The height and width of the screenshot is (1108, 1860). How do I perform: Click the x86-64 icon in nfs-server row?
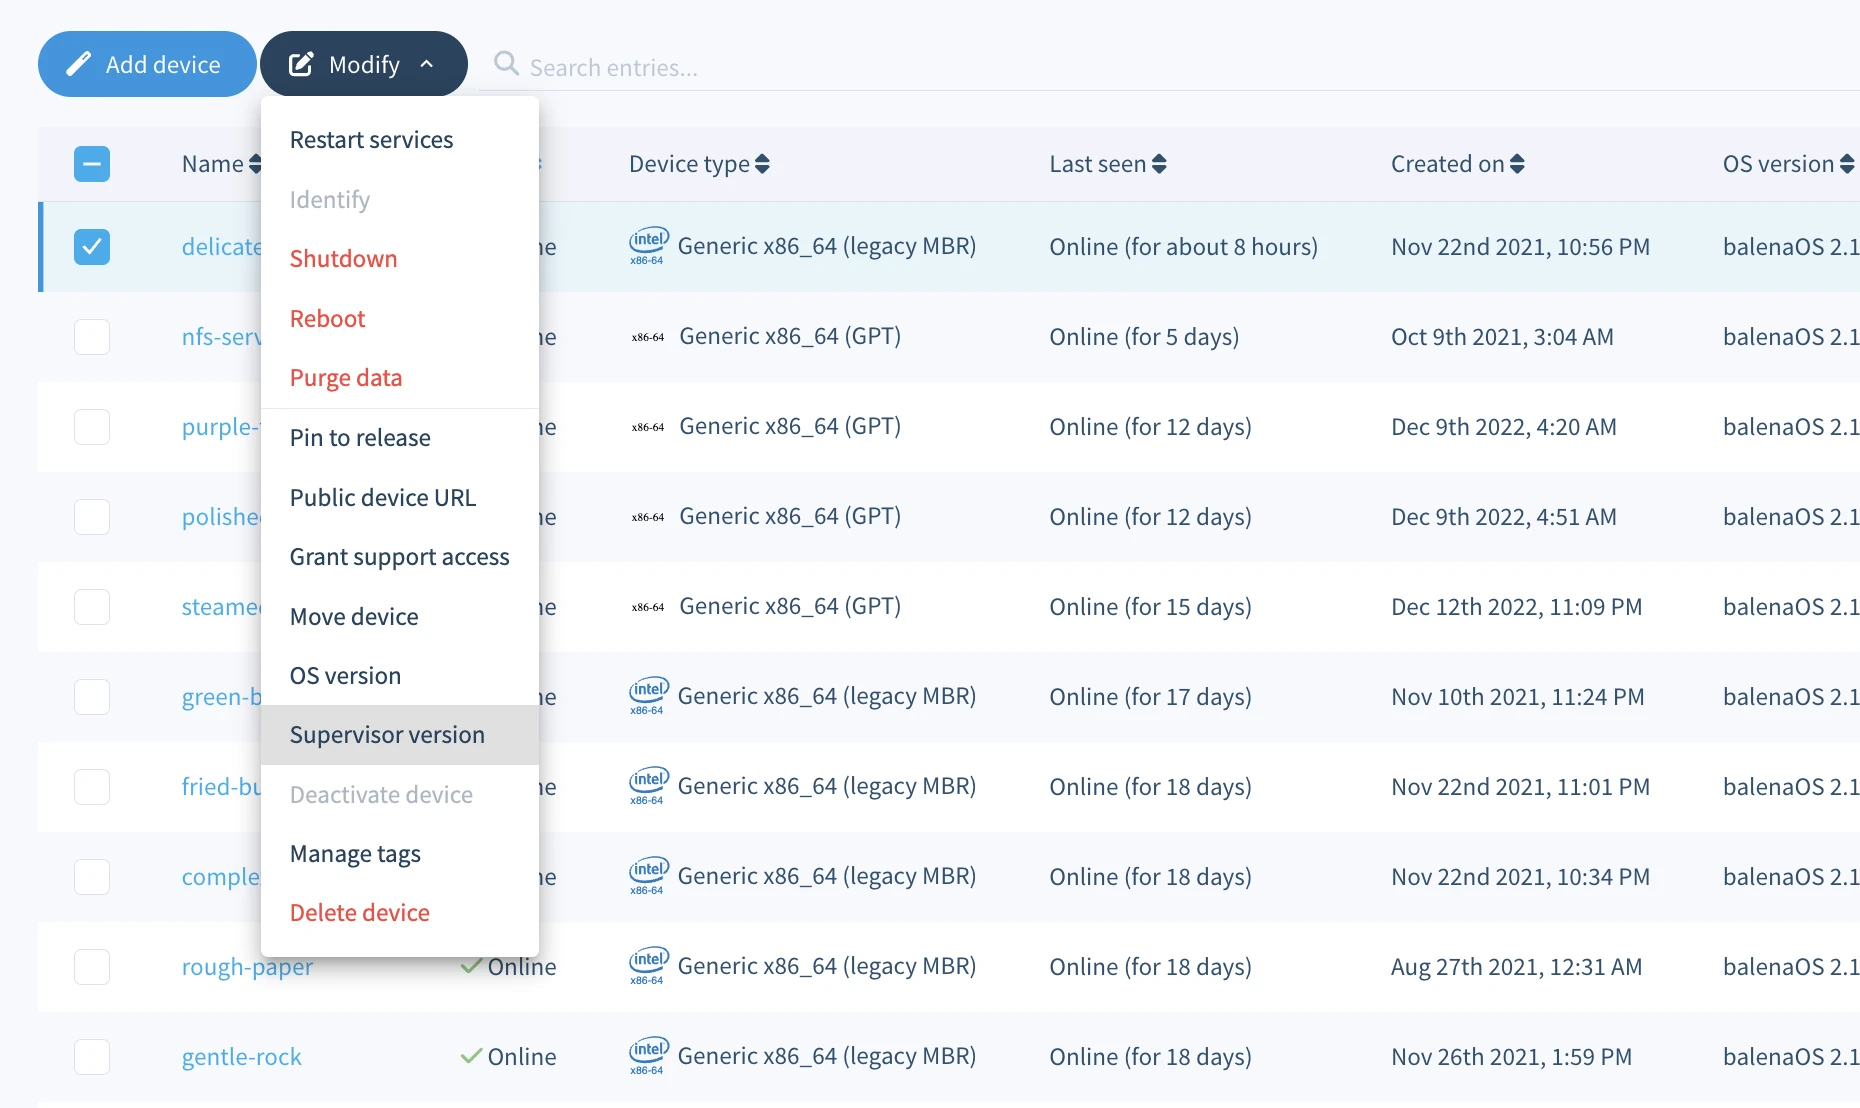(x=648, y=337)
